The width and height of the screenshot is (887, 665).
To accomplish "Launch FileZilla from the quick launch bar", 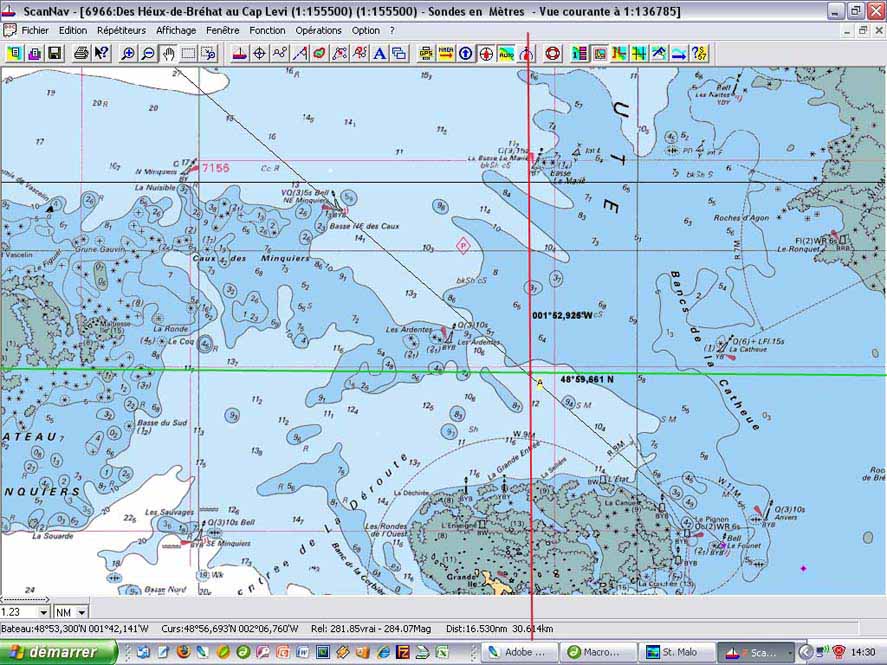I will 403,652.
